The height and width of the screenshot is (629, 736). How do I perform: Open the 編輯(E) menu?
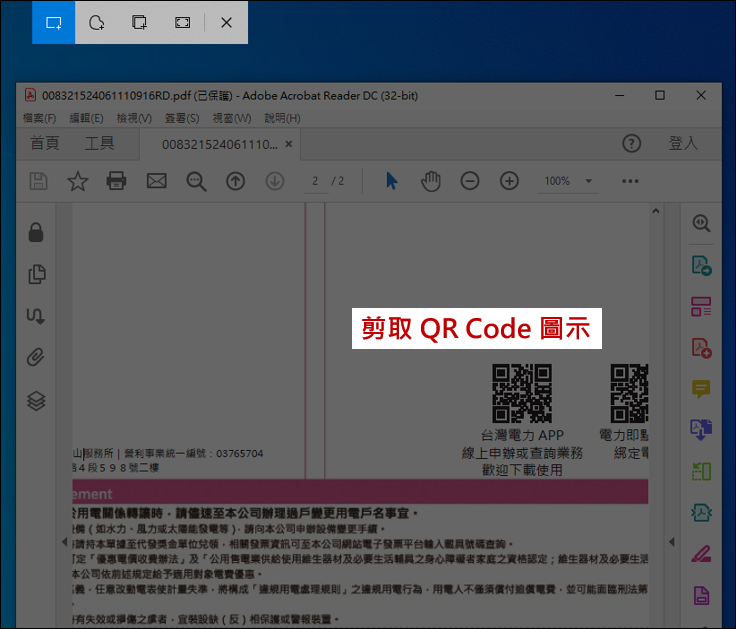[x=86, y=118]
